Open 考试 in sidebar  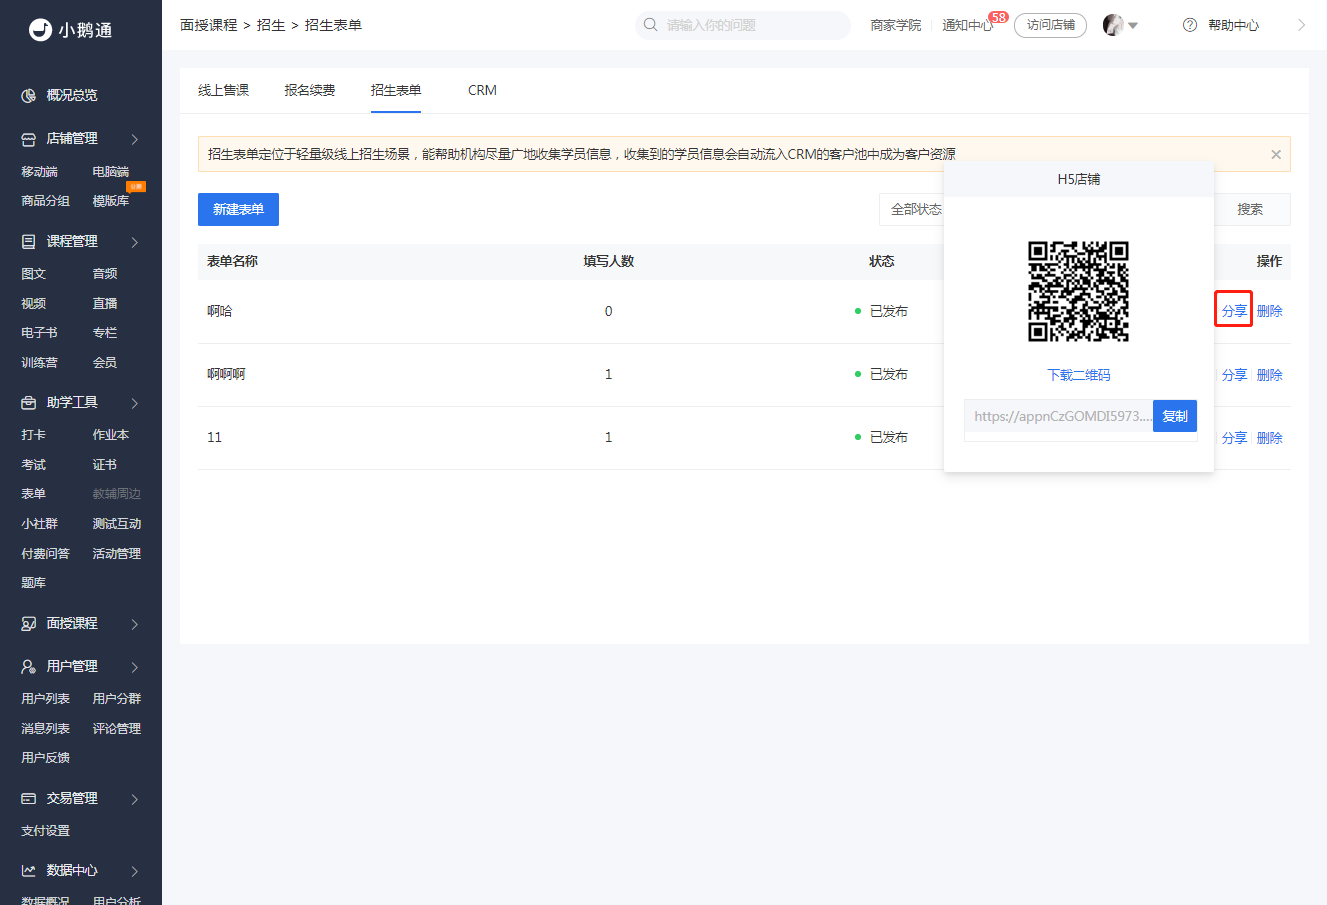pos(34,465)
